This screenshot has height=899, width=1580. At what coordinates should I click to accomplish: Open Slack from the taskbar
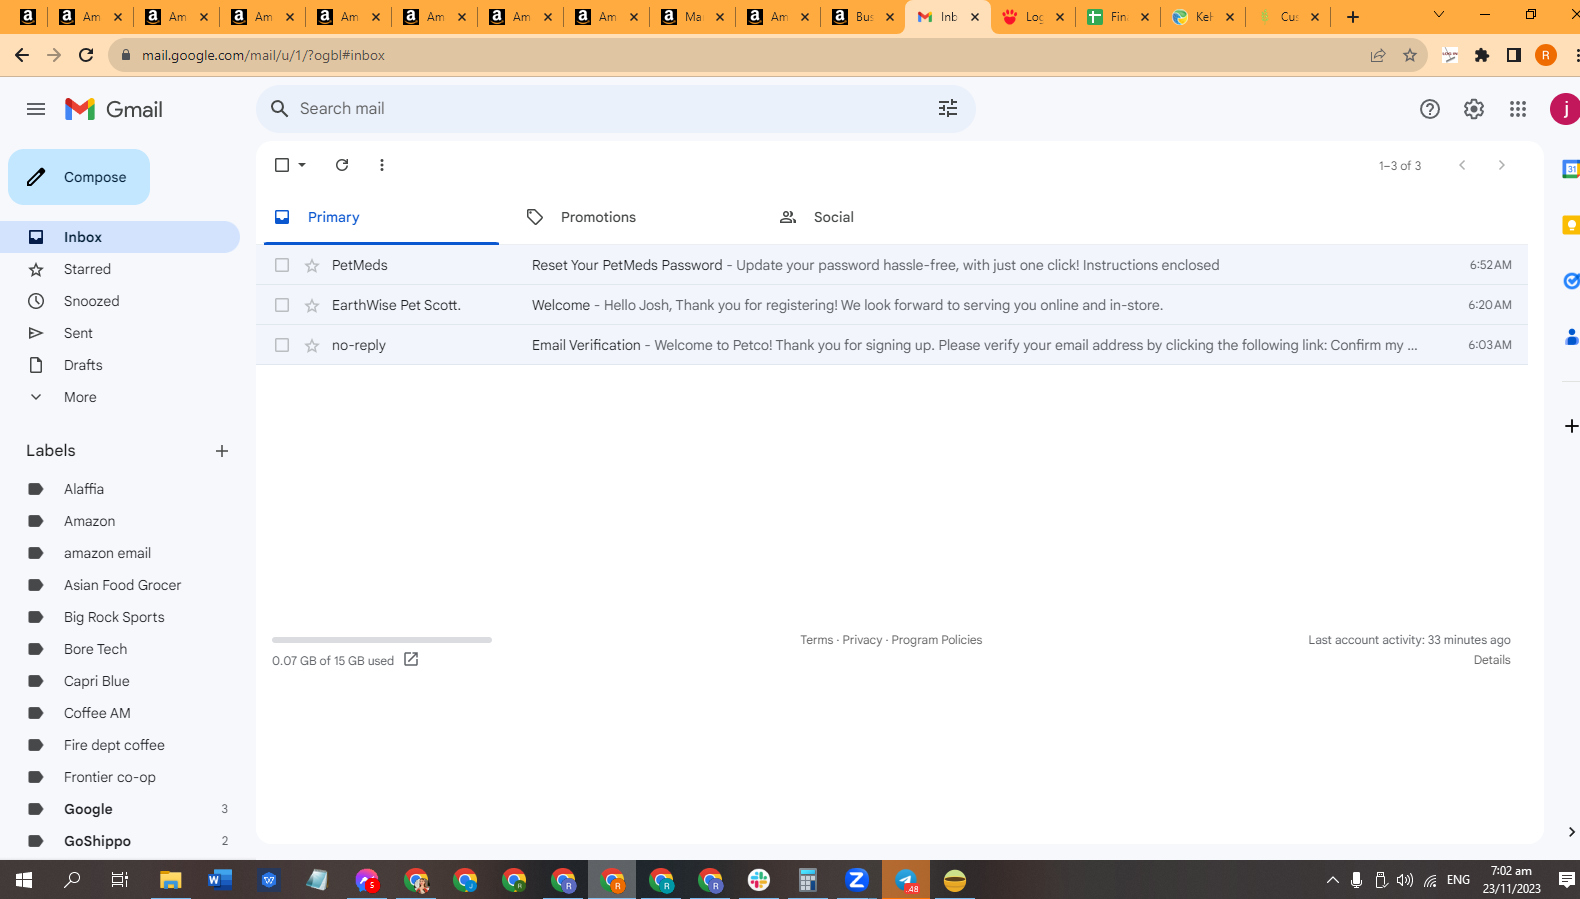pos(759,880)
